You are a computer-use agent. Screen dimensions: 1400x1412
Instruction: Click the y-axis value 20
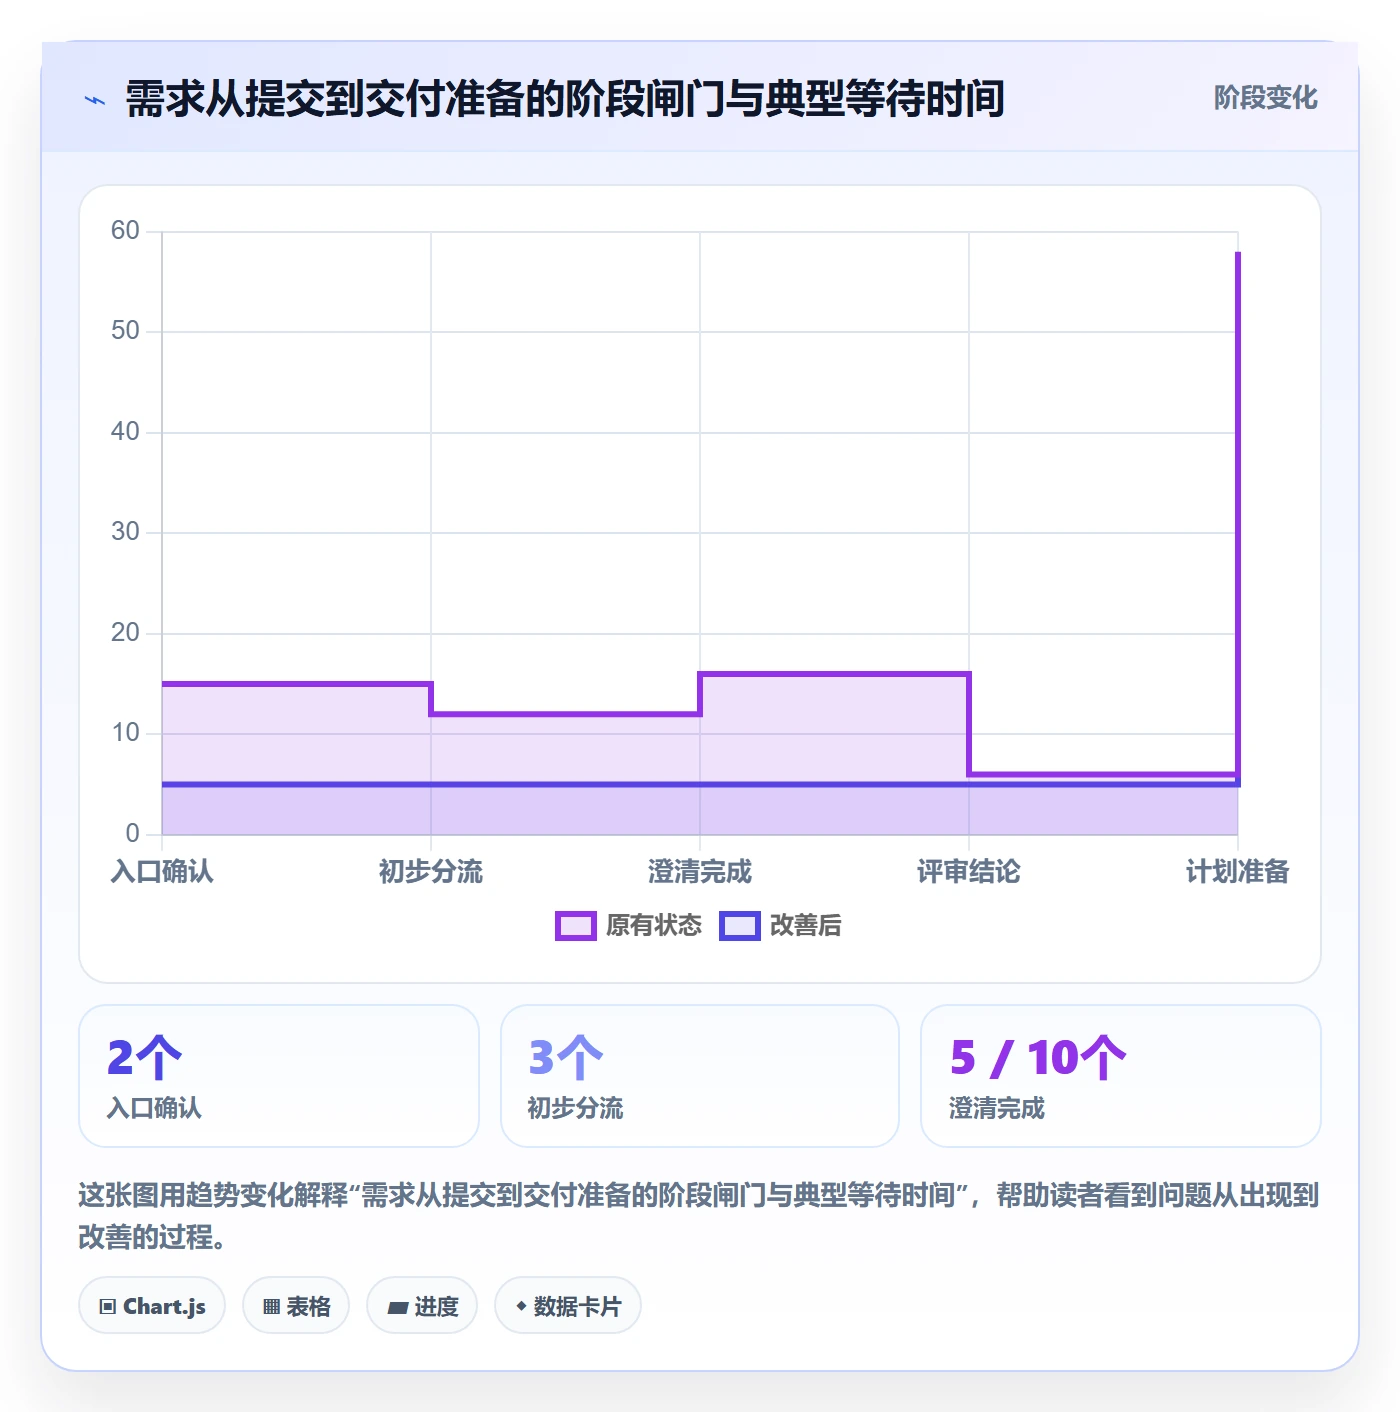(125, 633)
